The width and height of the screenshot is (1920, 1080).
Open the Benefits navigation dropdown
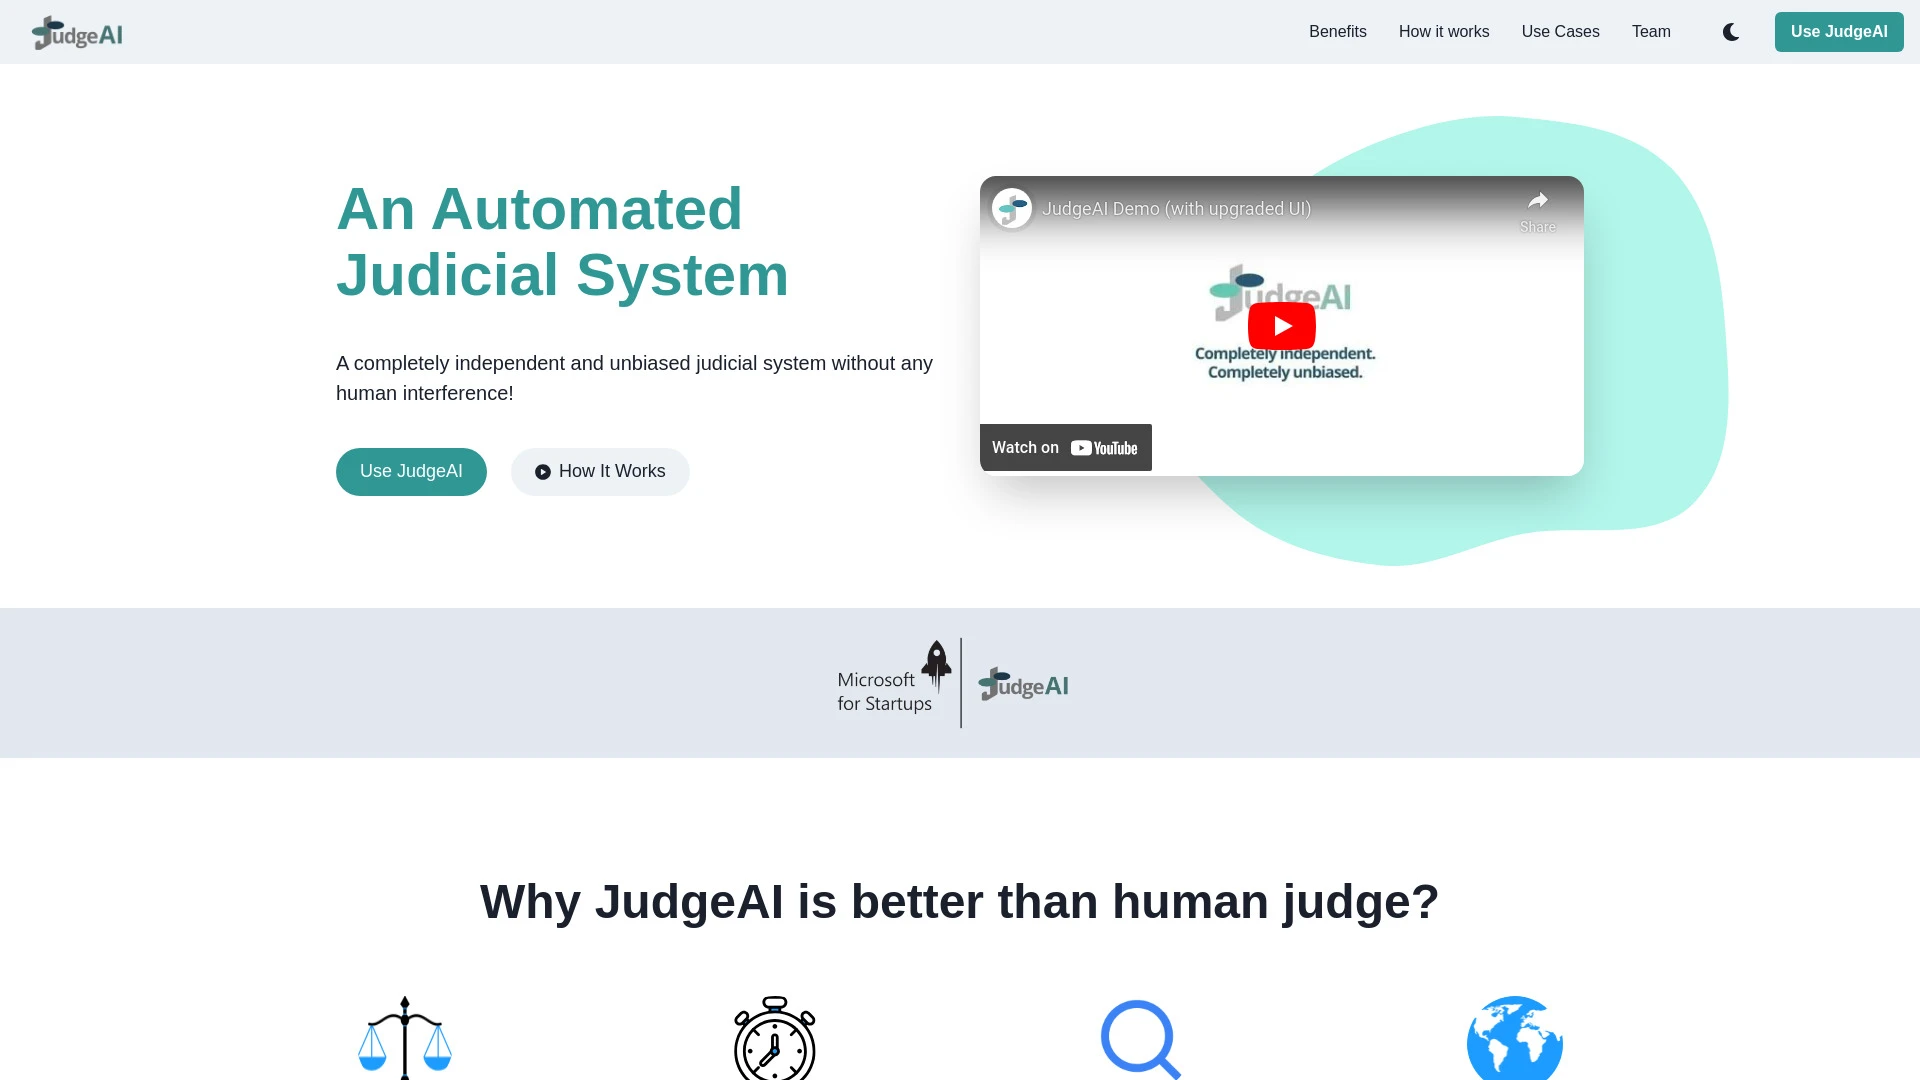(1337, 32)
